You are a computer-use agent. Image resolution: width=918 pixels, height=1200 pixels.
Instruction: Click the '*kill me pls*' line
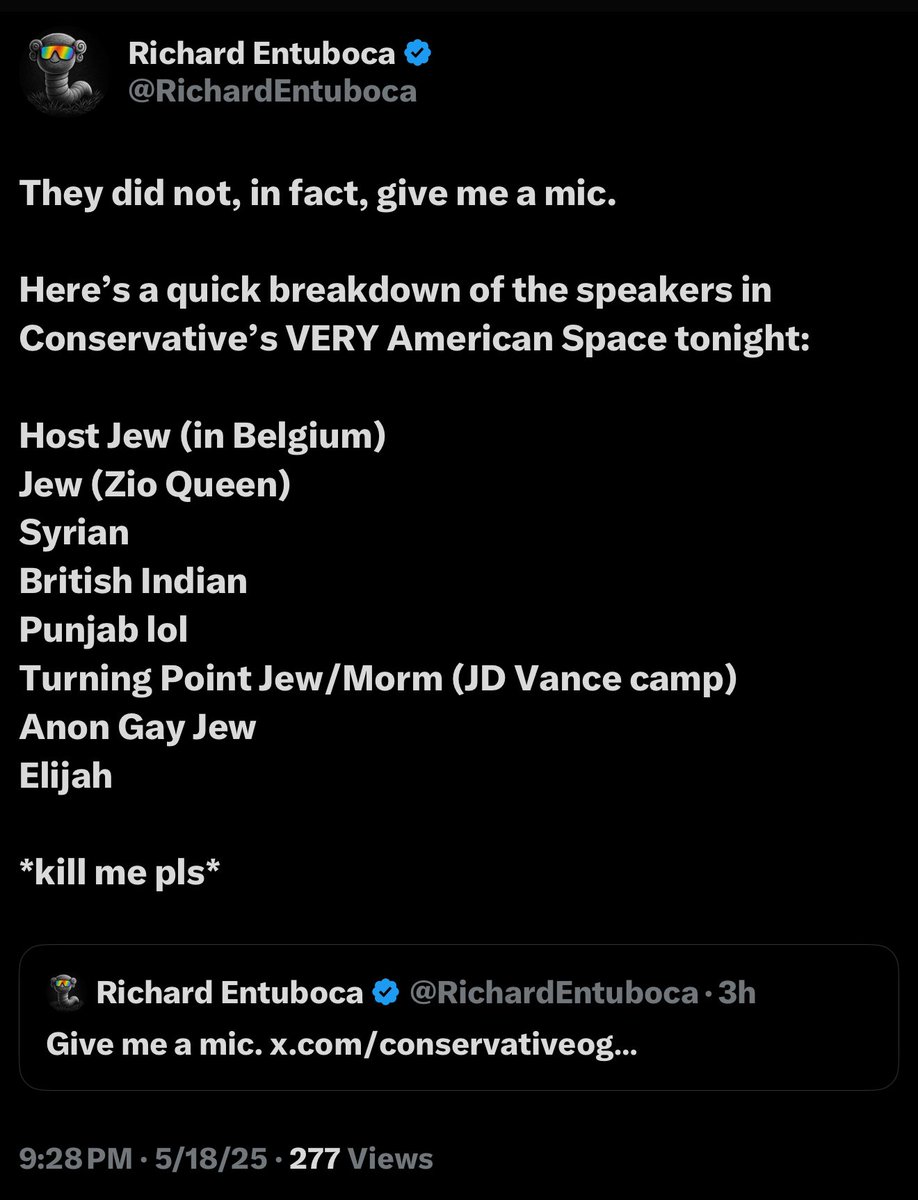click(x=119, y=871)
